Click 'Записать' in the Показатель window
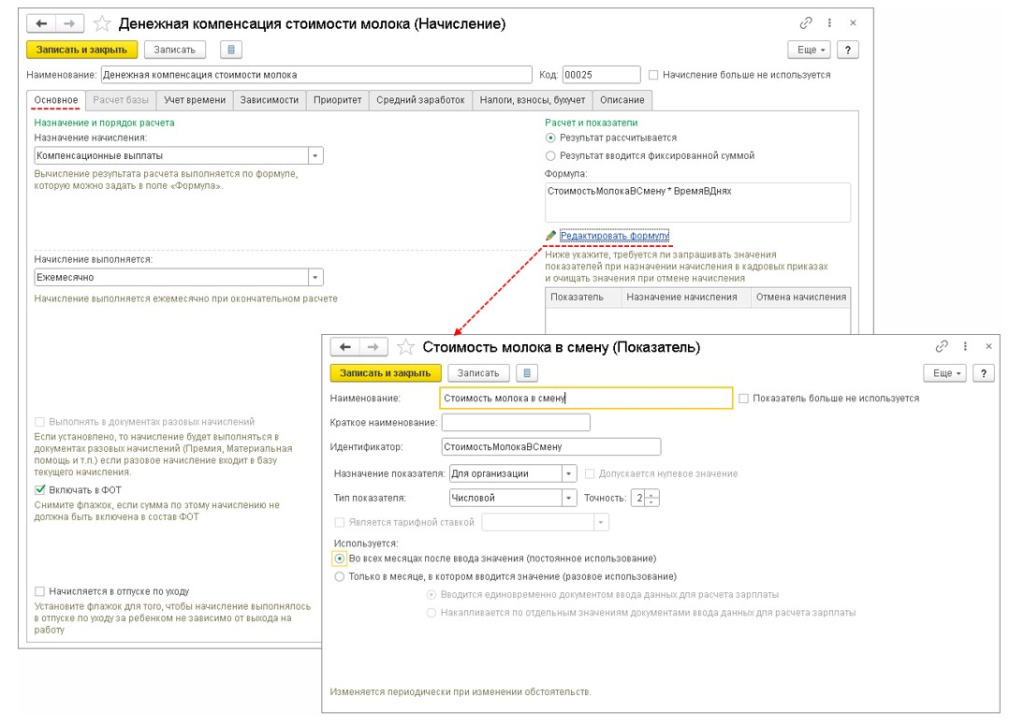 [x=478, y=373]
